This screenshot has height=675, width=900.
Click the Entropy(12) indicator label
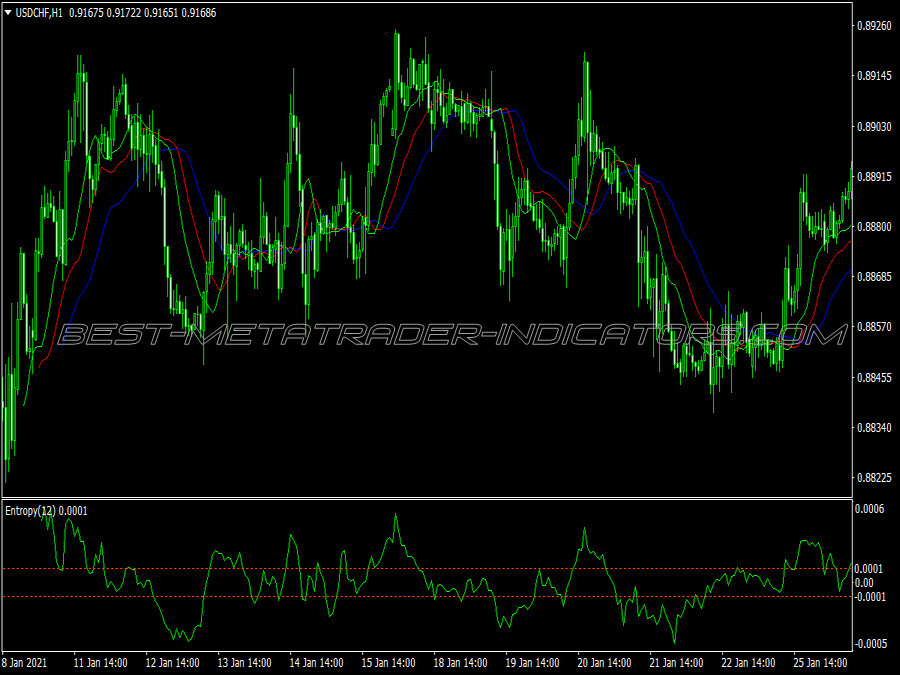(30, 510)
